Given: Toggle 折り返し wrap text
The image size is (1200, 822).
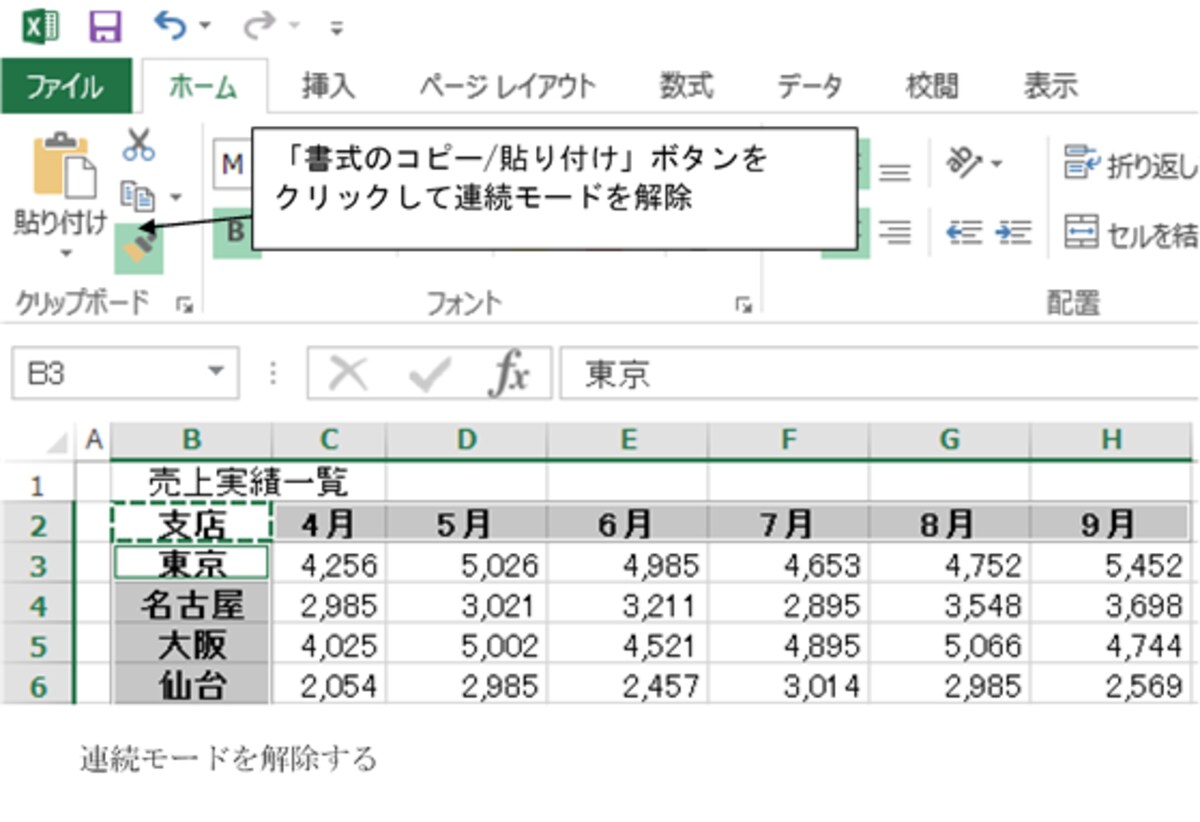Looking at the screenshot, I should click(1131, 165).
